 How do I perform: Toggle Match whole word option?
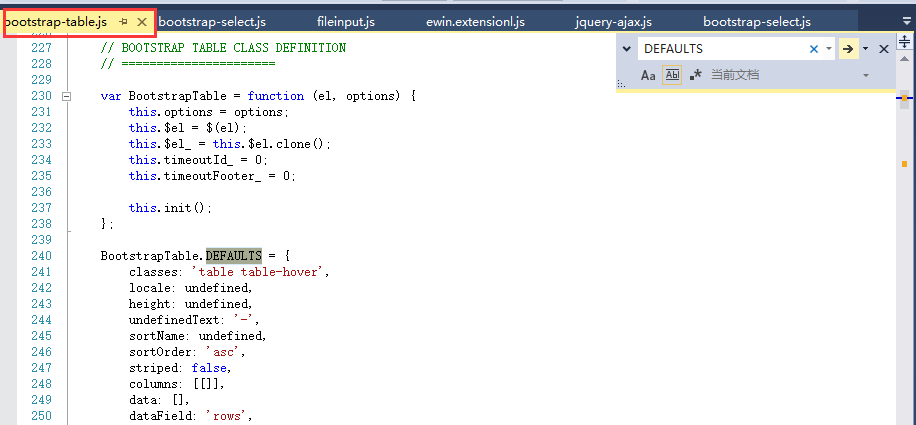[x=672, y=75]
